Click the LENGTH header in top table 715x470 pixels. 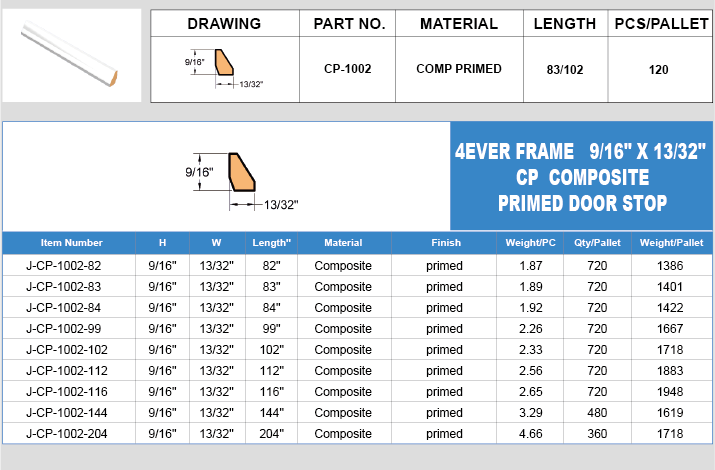click(565, 24)
